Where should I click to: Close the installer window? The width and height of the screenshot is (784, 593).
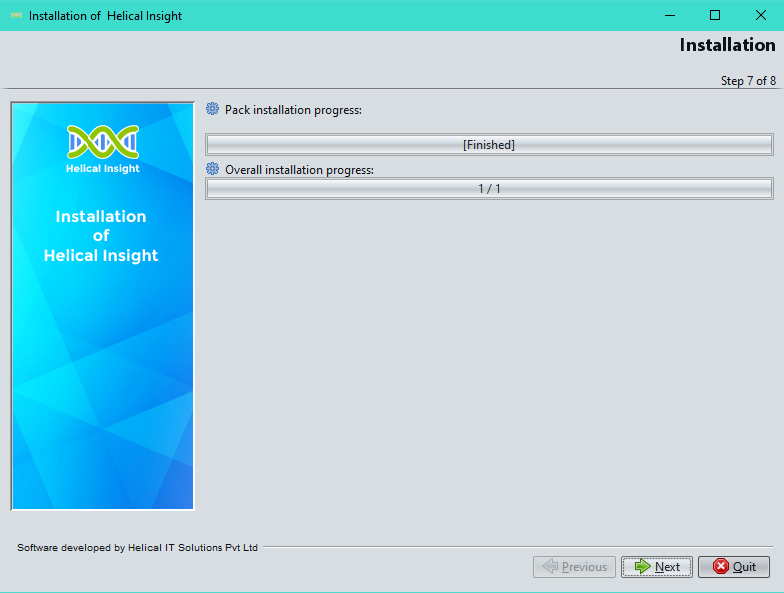click(x=760, y=16)
